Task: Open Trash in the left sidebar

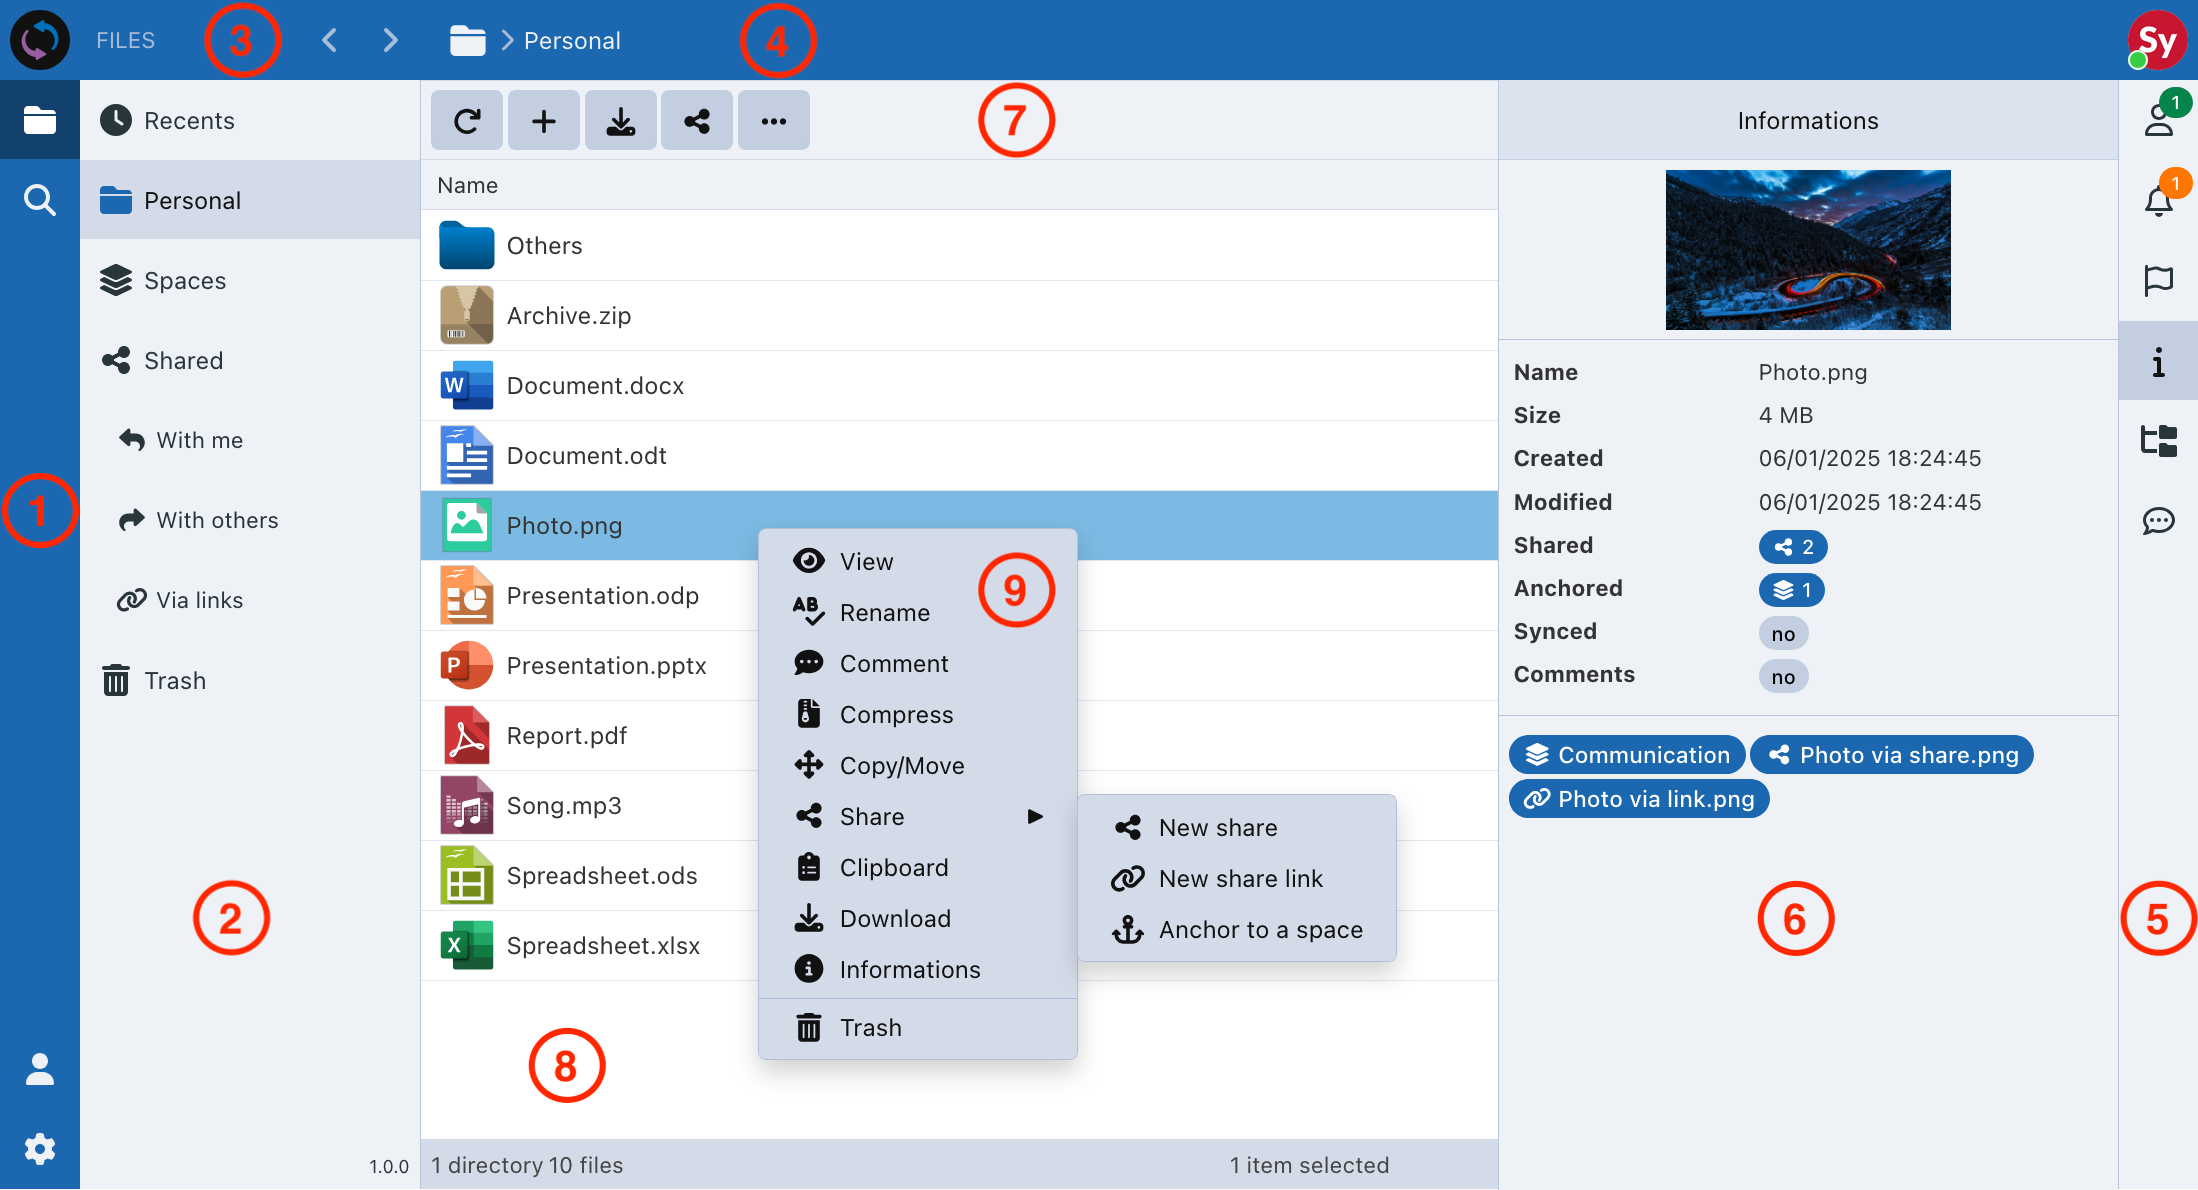Action: (177, 680)
